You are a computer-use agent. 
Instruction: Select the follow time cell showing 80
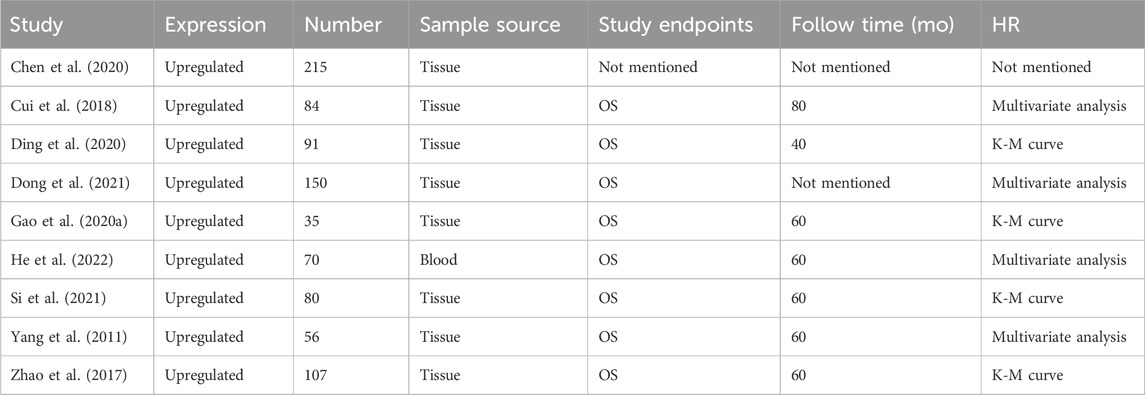pos(799,106)
